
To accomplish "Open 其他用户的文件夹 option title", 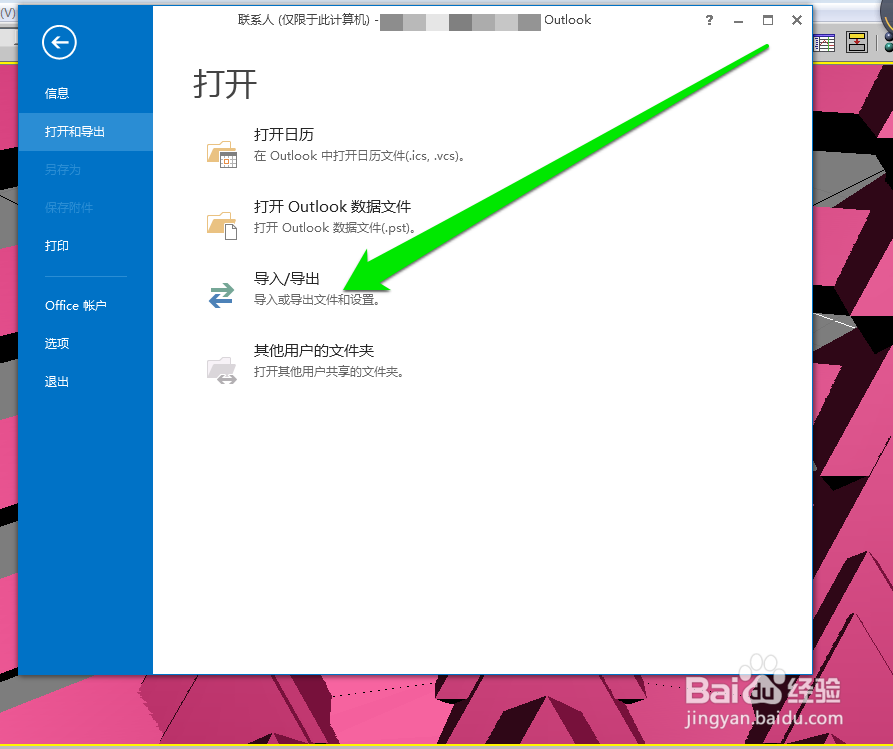I will pyautogui.click(x=314, y=350).
